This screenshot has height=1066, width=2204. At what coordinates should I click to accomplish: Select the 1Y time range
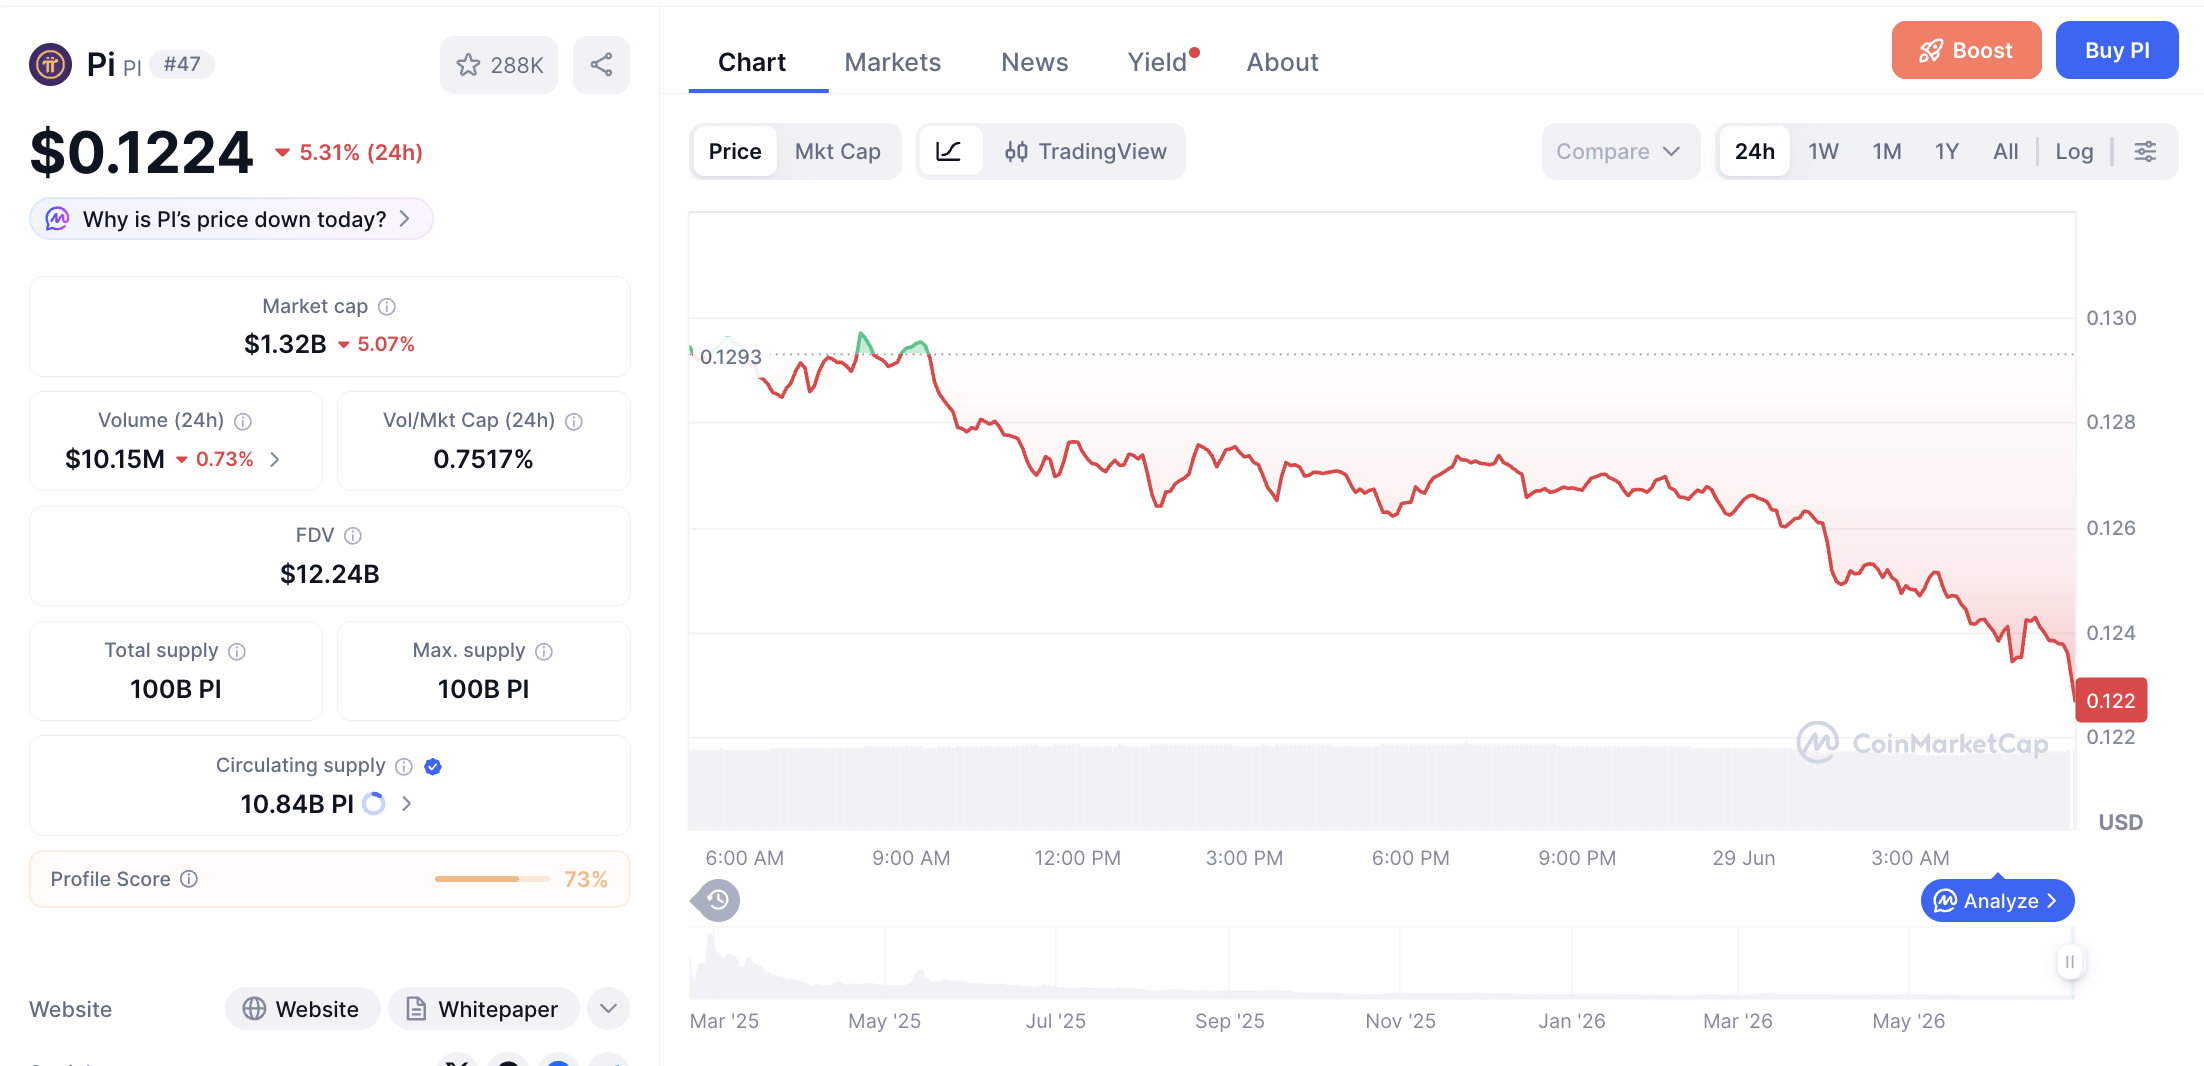[1946, 151]
